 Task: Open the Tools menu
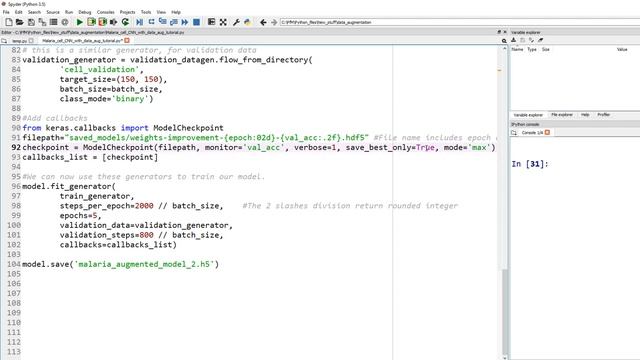point(146,12)
